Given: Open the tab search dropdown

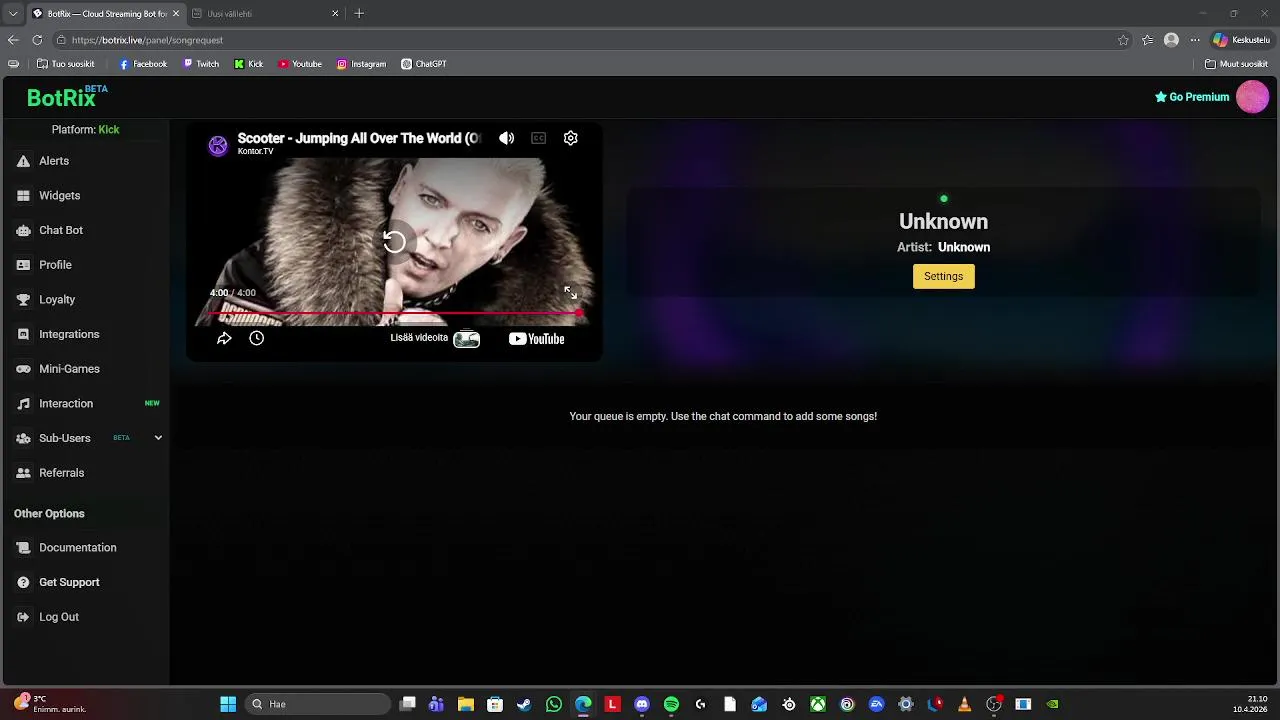Looking at the screenshot, I should [x=13, y=14].
